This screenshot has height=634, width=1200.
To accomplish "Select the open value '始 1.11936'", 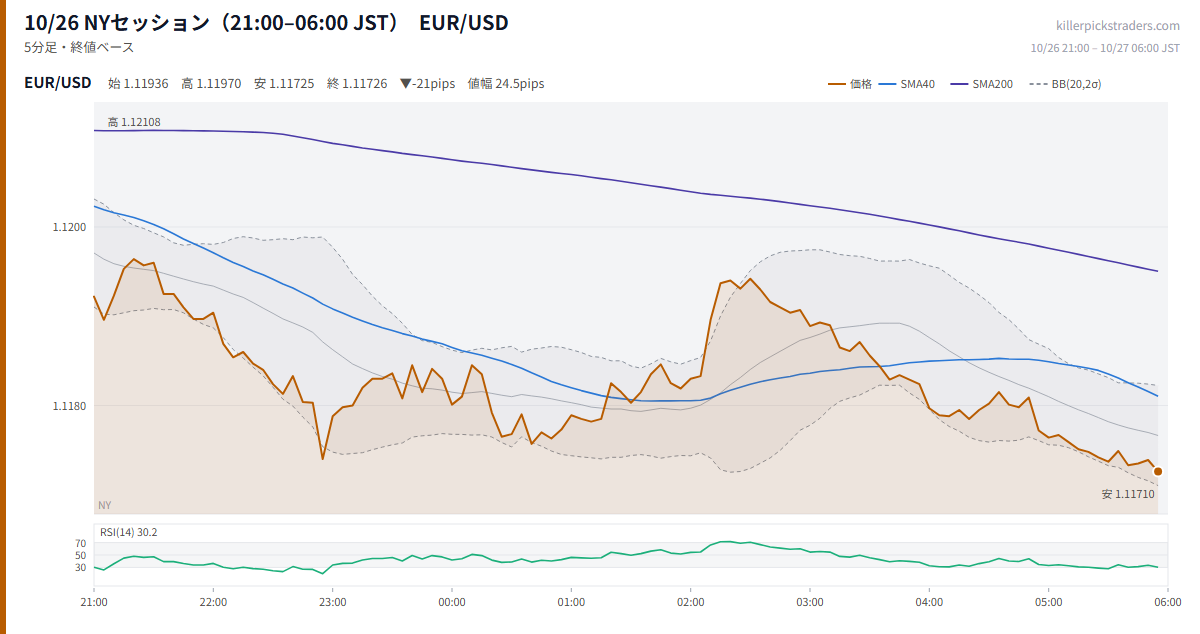I will coord(138,84).
